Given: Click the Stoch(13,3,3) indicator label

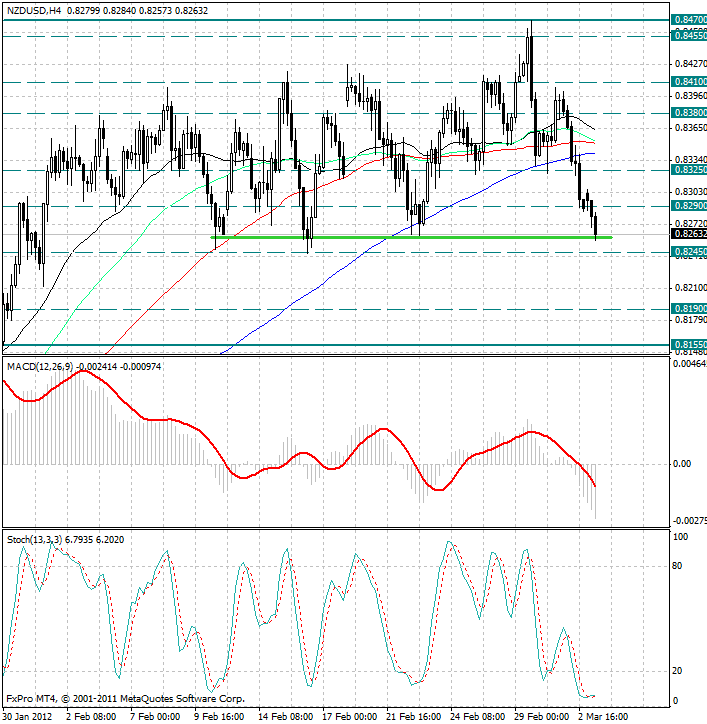Looking at the screenshot, I should 32,539.
